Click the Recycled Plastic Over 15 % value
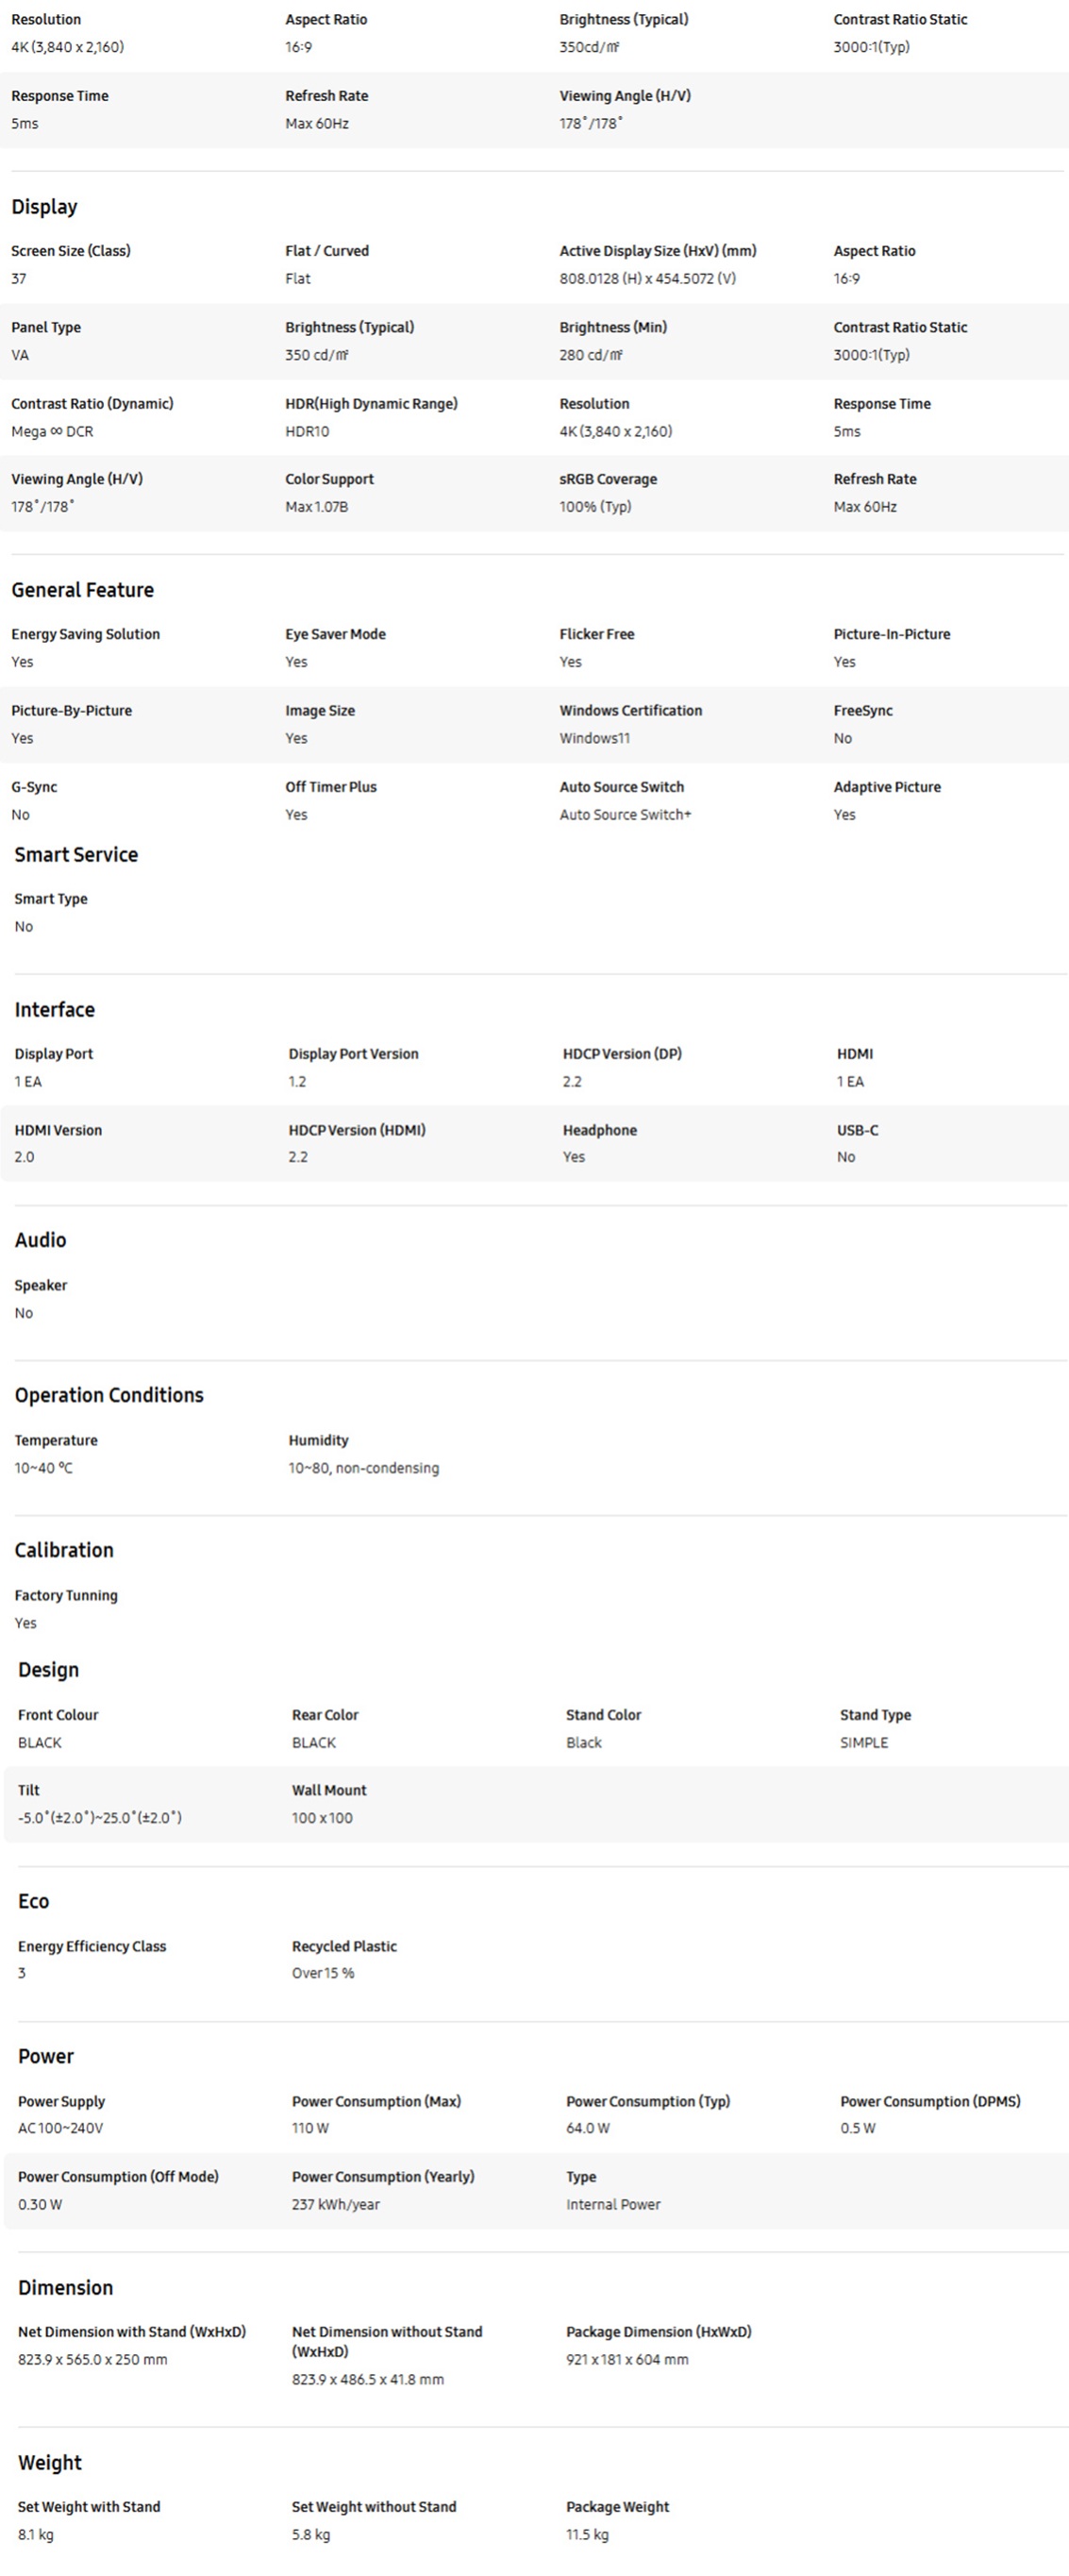The height and width of the screenshot is (2576, 1069). click(x=323, y=1973)
